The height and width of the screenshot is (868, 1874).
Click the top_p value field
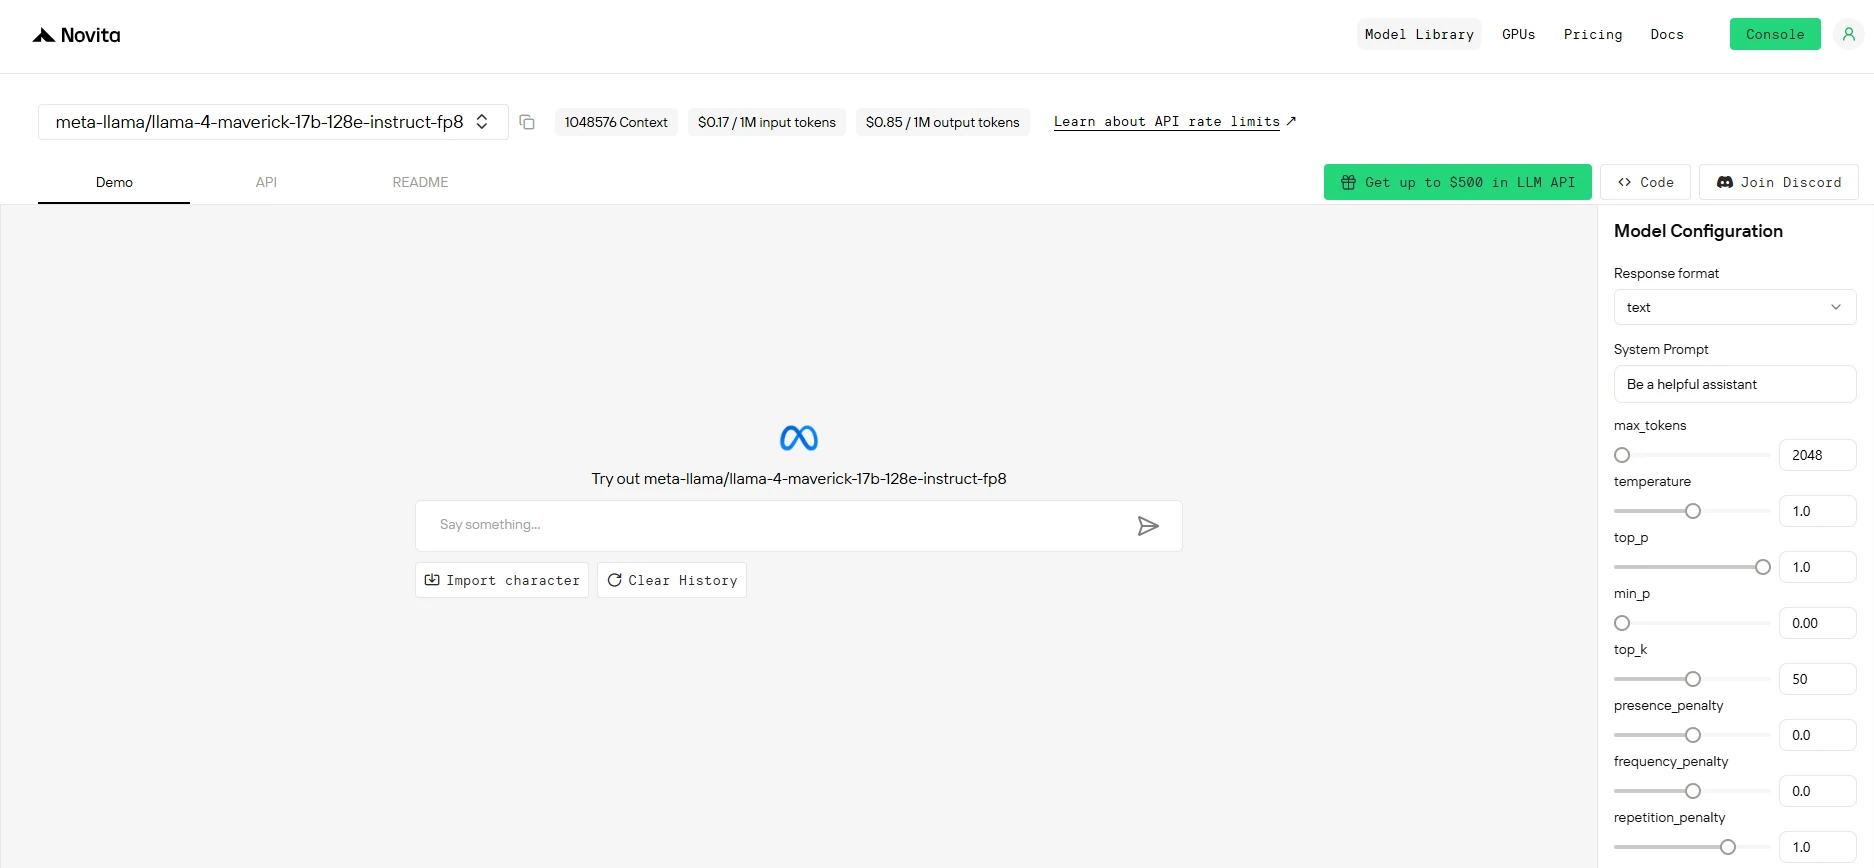[1818, 567]
